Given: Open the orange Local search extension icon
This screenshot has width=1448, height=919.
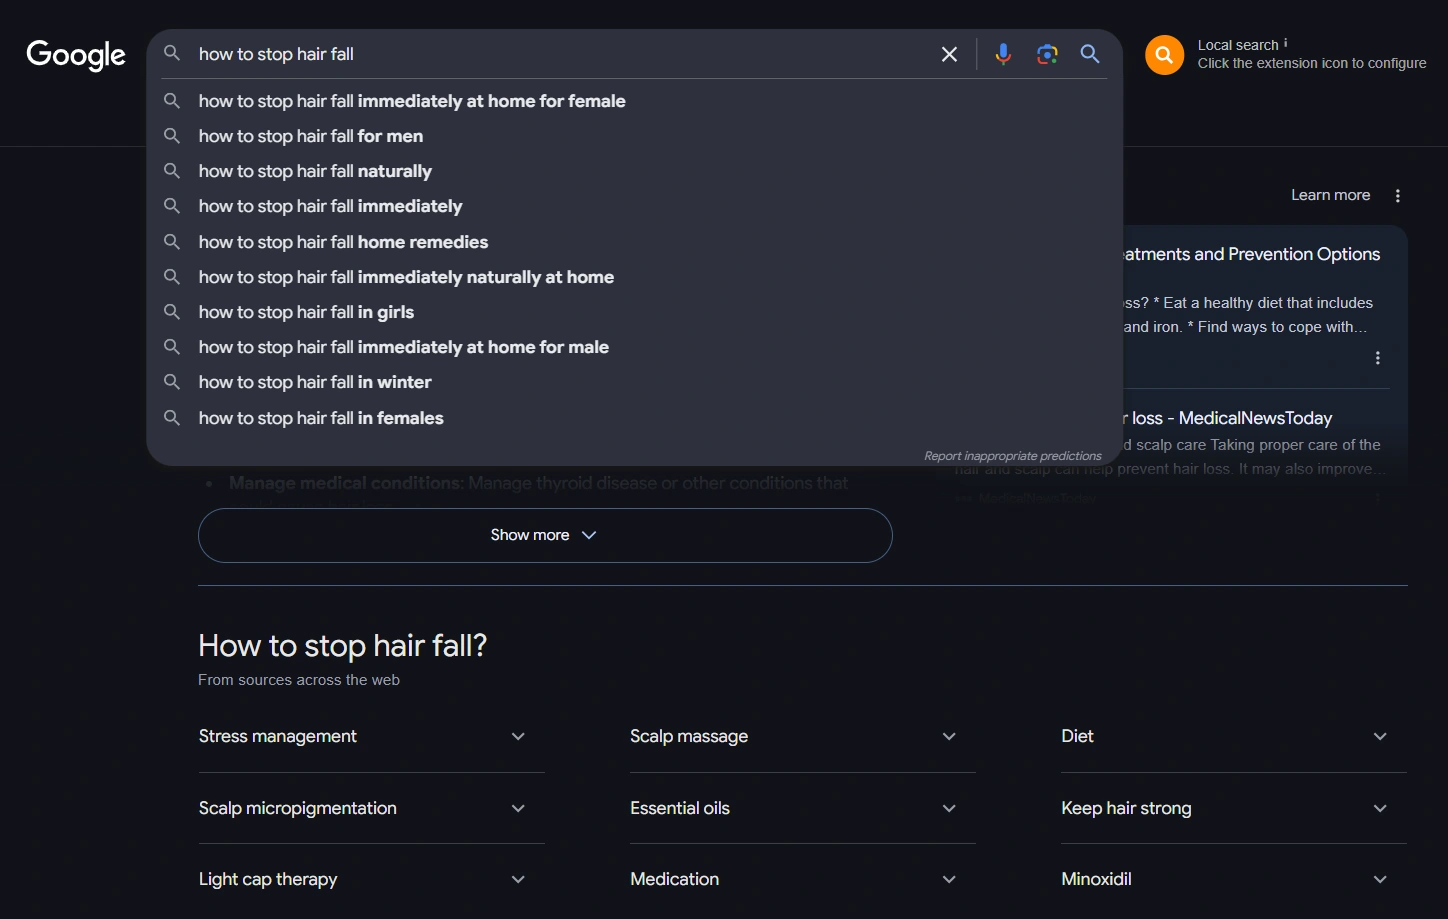Looking at the screenshot, I should (1164, 55).
